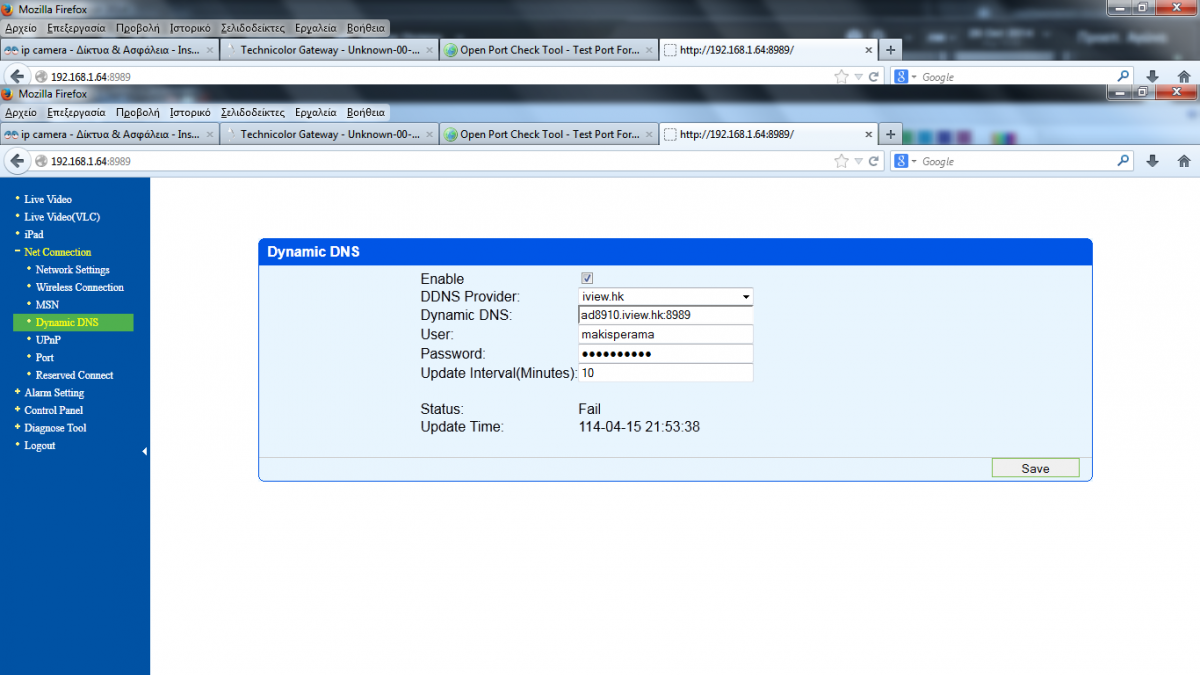Open the Port settings sidebar link
Viewport: 1200px width, 675px height.
pos(45,357)
